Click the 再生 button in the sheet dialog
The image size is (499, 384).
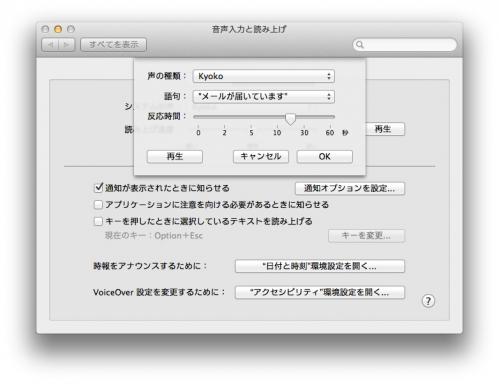pos(175,156)
